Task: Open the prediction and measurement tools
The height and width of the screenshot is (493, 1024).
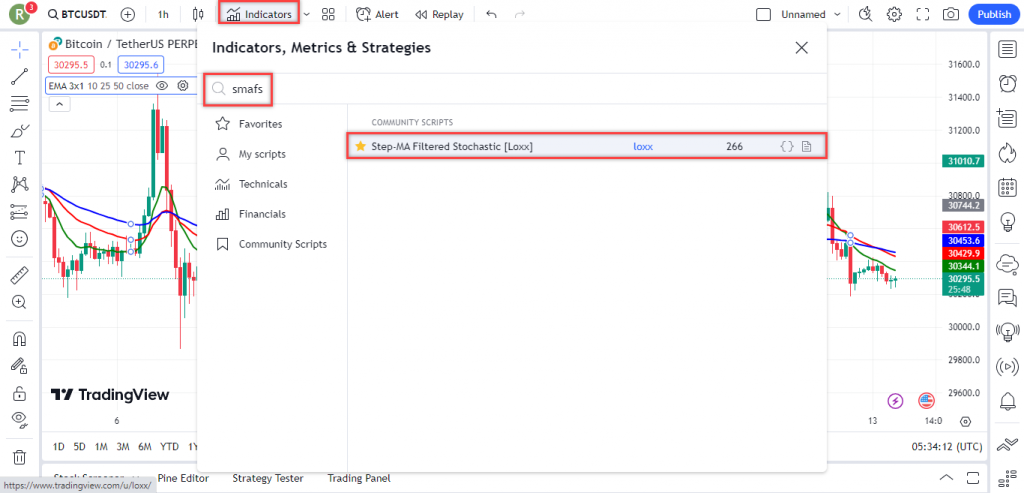Action: [x=20, y=212]
